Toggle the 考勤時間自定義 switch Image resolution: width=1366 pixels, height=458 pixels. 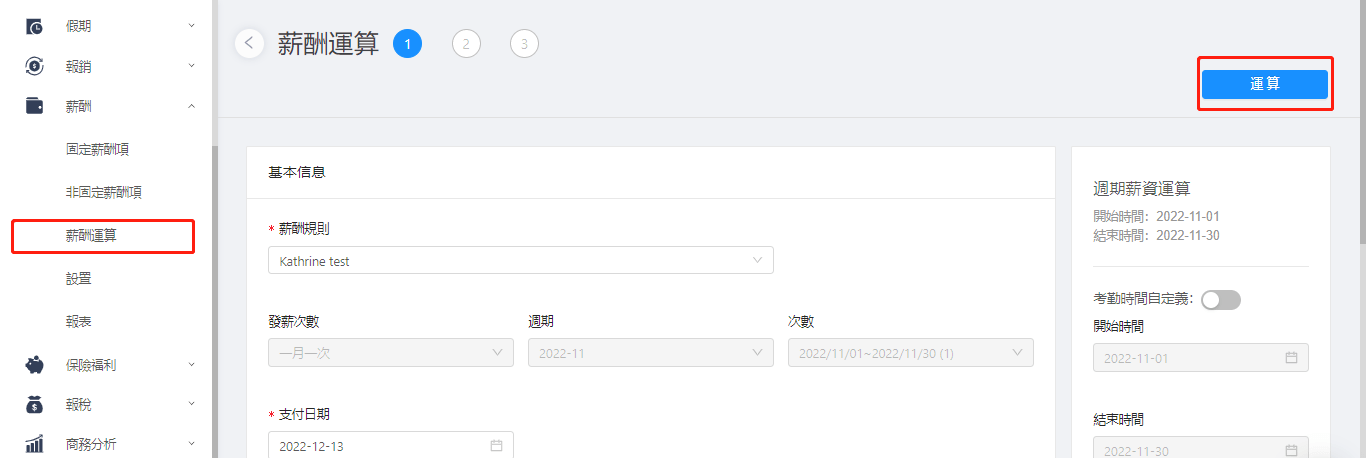point(1221,300)
